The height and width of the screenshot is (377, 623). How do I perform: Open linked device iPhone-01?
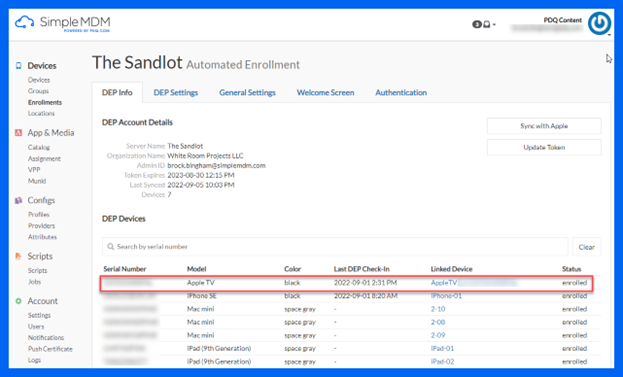click(x=446, y=296)
